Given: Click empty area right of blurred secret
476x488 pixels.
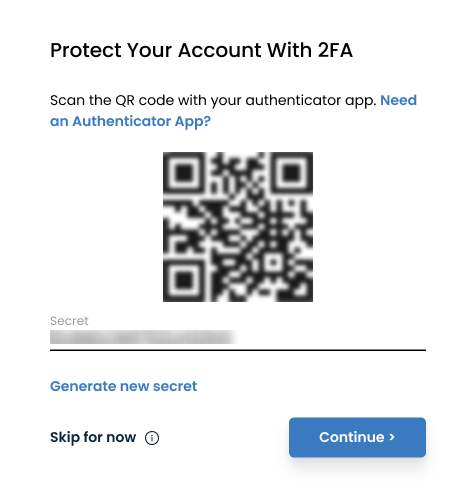Looking at the screenshot, I should coord(332,337).
